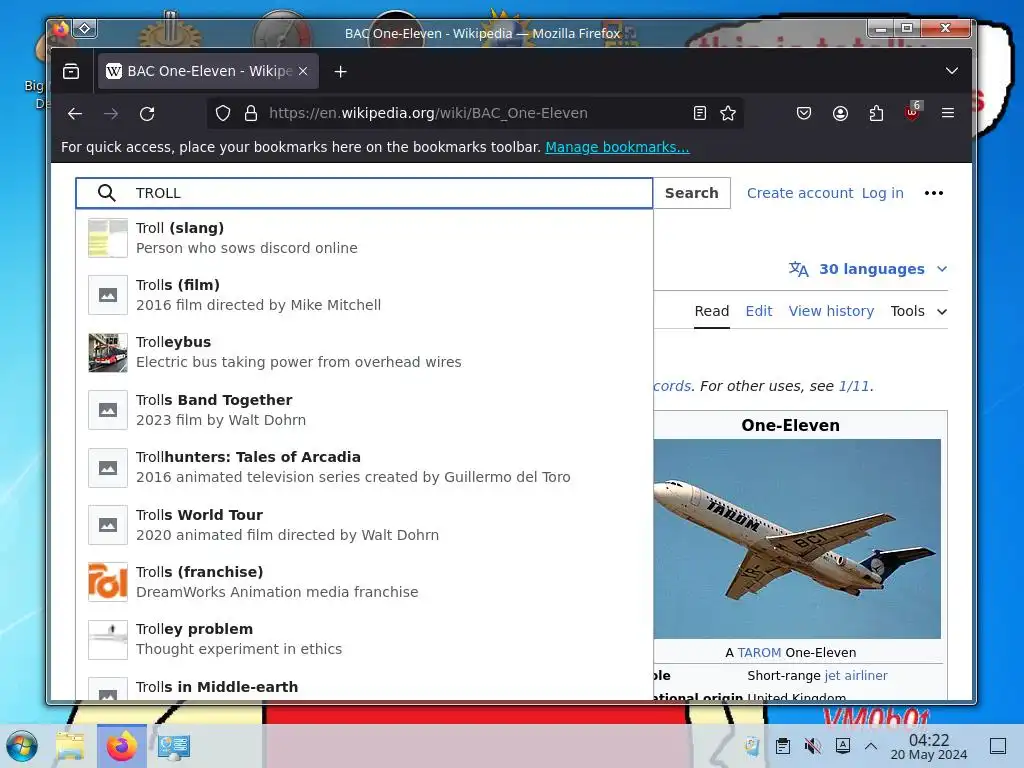Expand the list all tabs chevron

952,71
